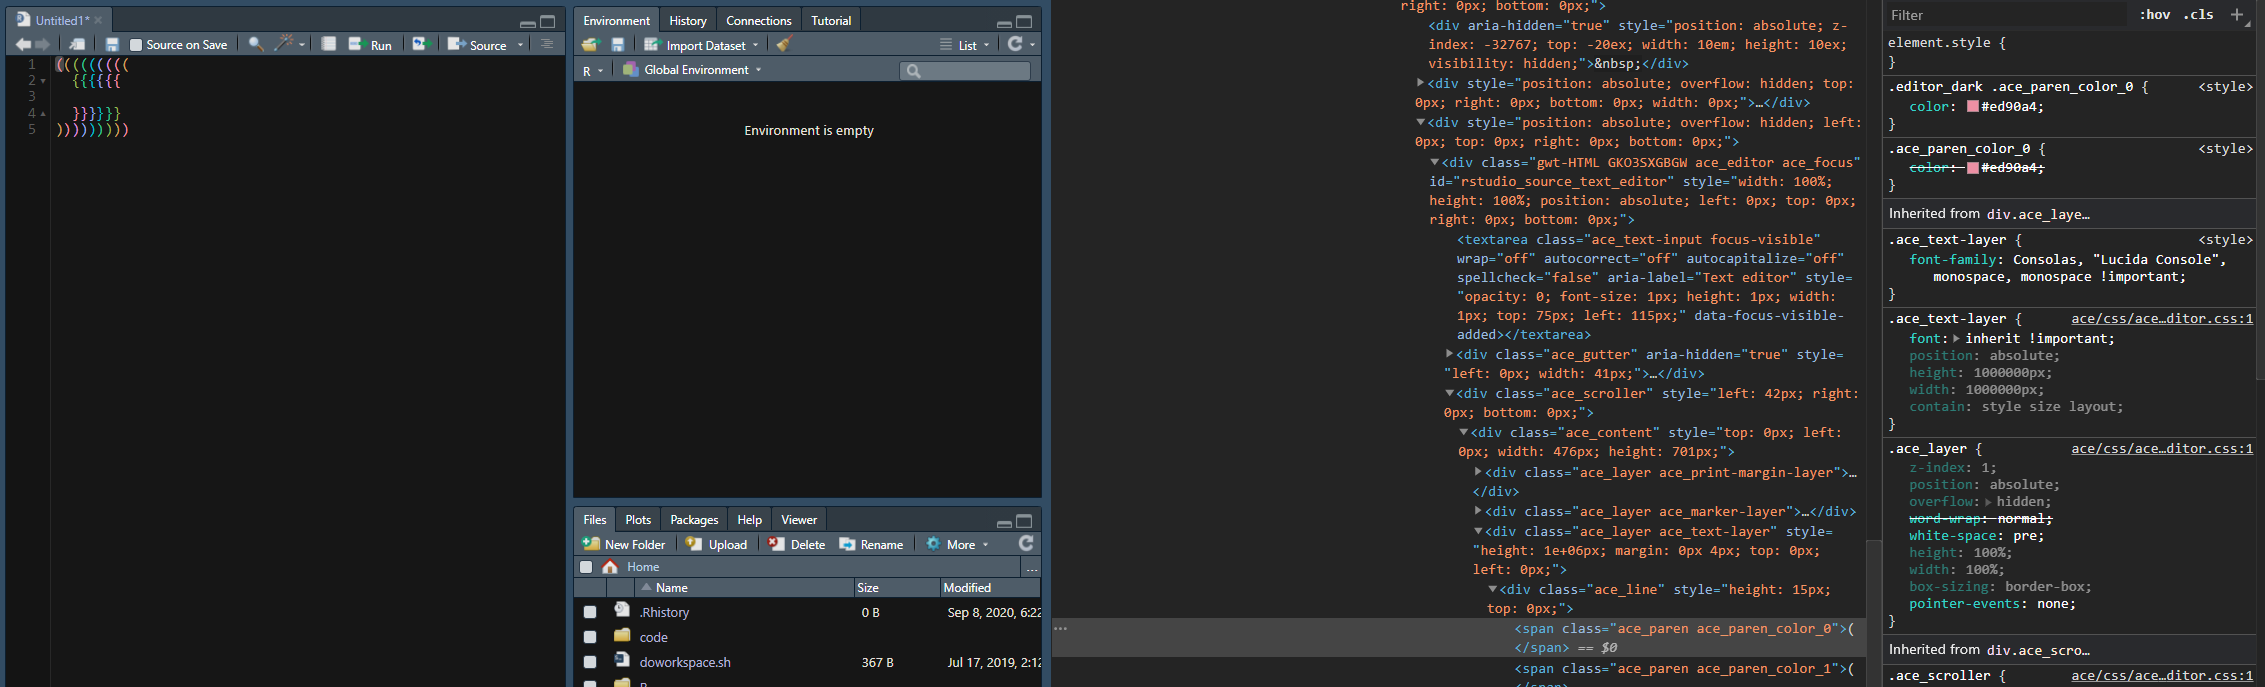Re-run previous code region icon

click(x=421, y=44)
